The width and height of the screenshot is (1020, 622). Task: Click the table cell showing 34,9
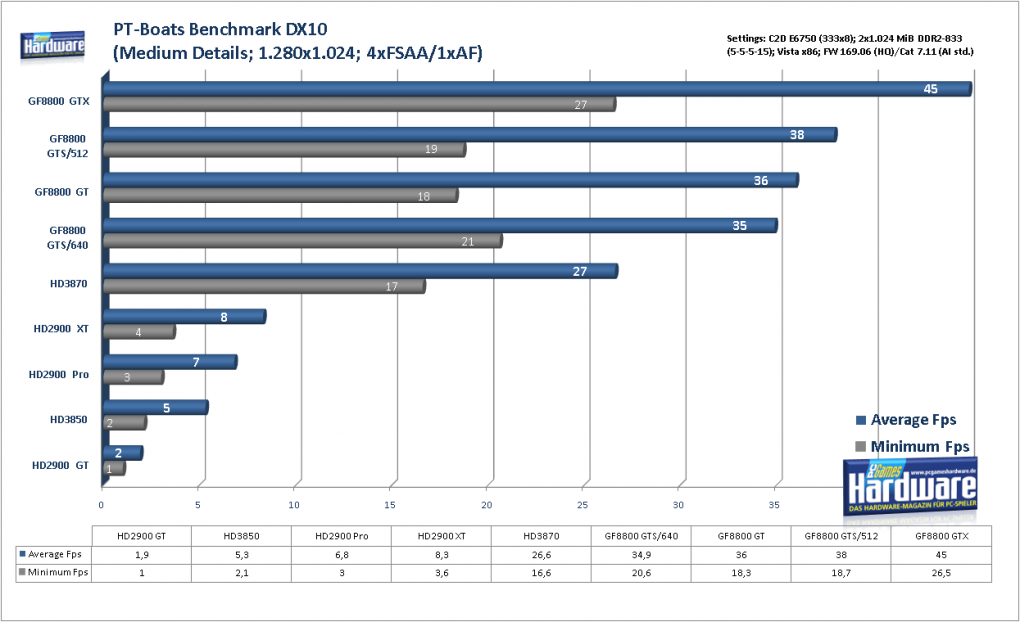coord(641,555)
